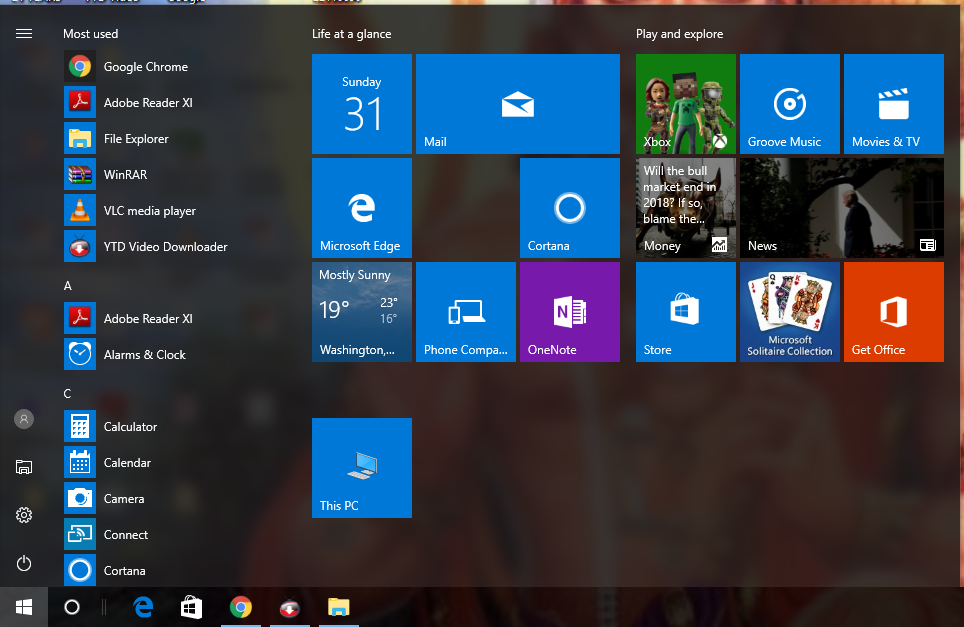Screen dimensions: 964x627
Task: Open the Money bull market tile
Action: (685, 208)
